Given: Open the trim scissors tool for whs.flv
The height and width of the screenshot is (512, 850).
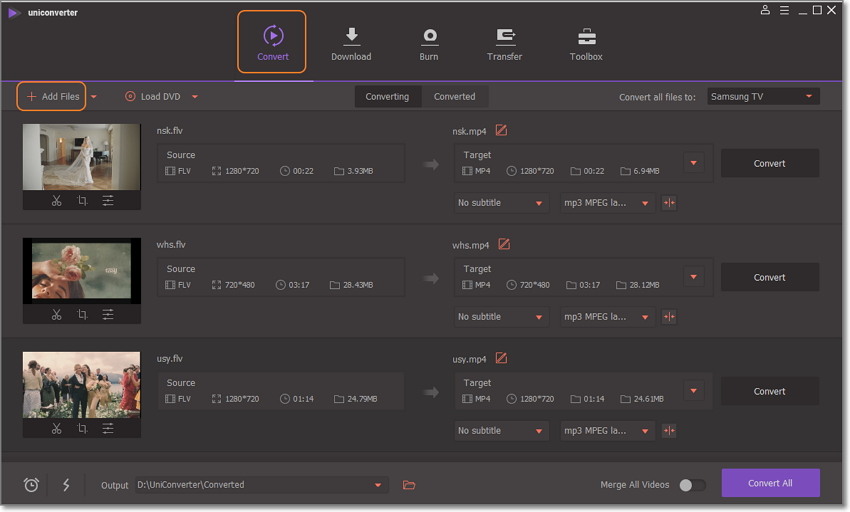Looking at the screenshot, I should pyautogui.click(x=56, y=315).
